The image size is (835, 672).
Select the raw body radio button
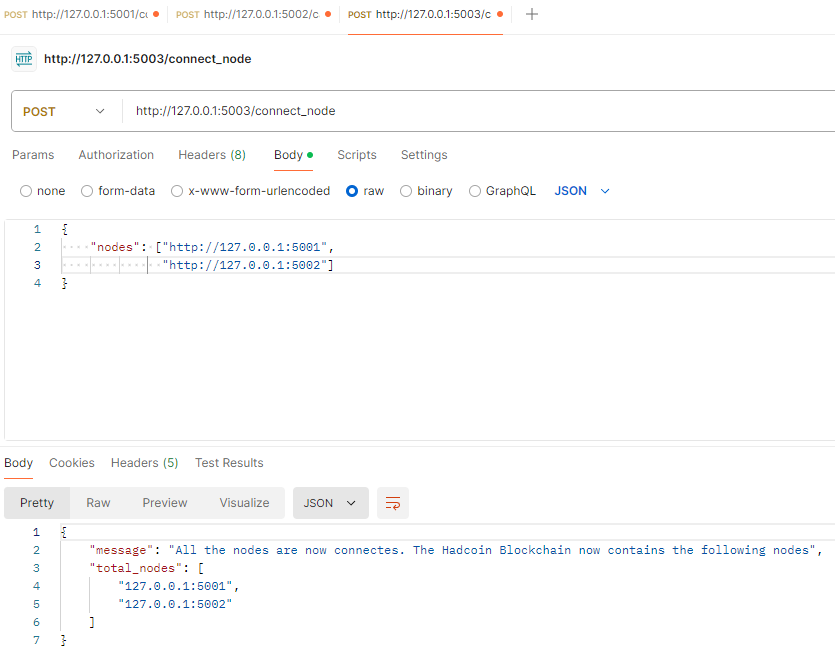[x=352, y=191]
